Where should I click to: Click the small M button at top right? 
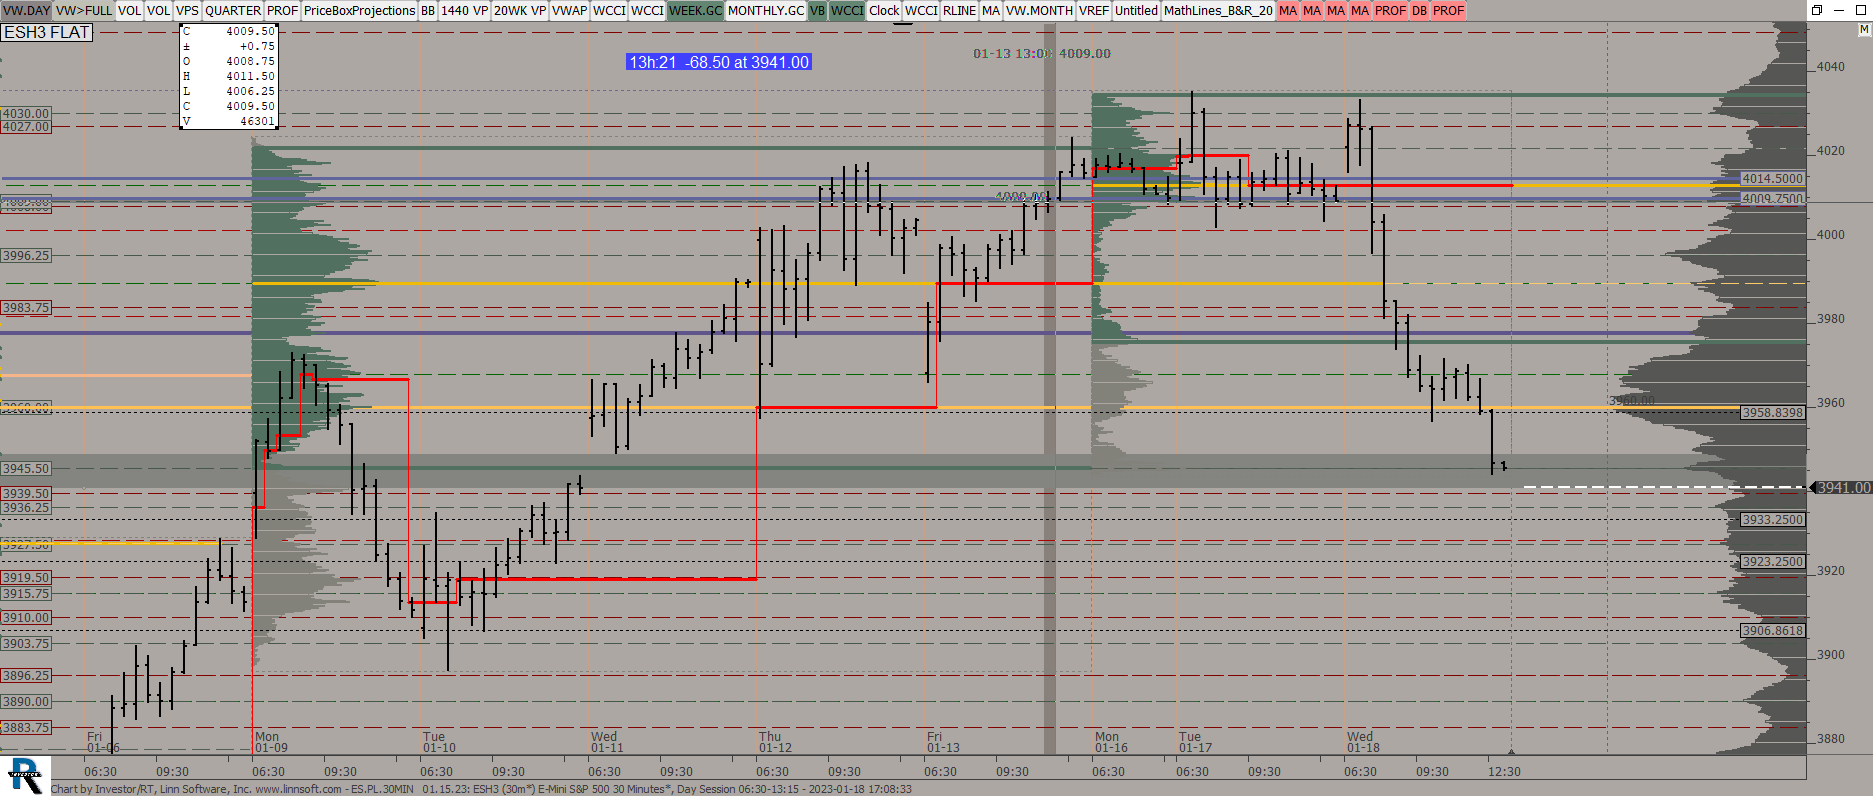coord(1864,30)
